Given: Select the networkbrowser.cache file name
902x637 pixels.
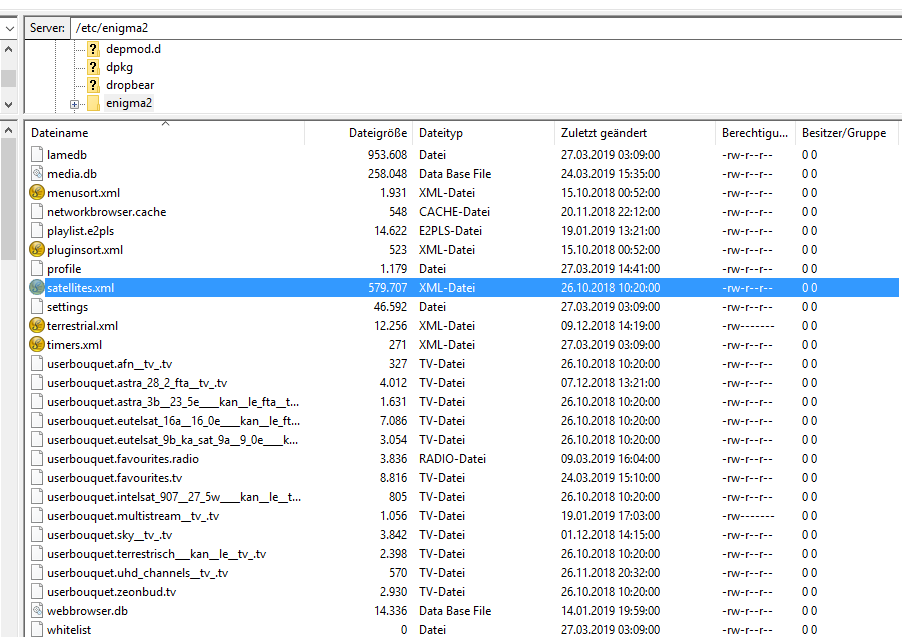Looking at the screenshot, I should click(106, 212).
